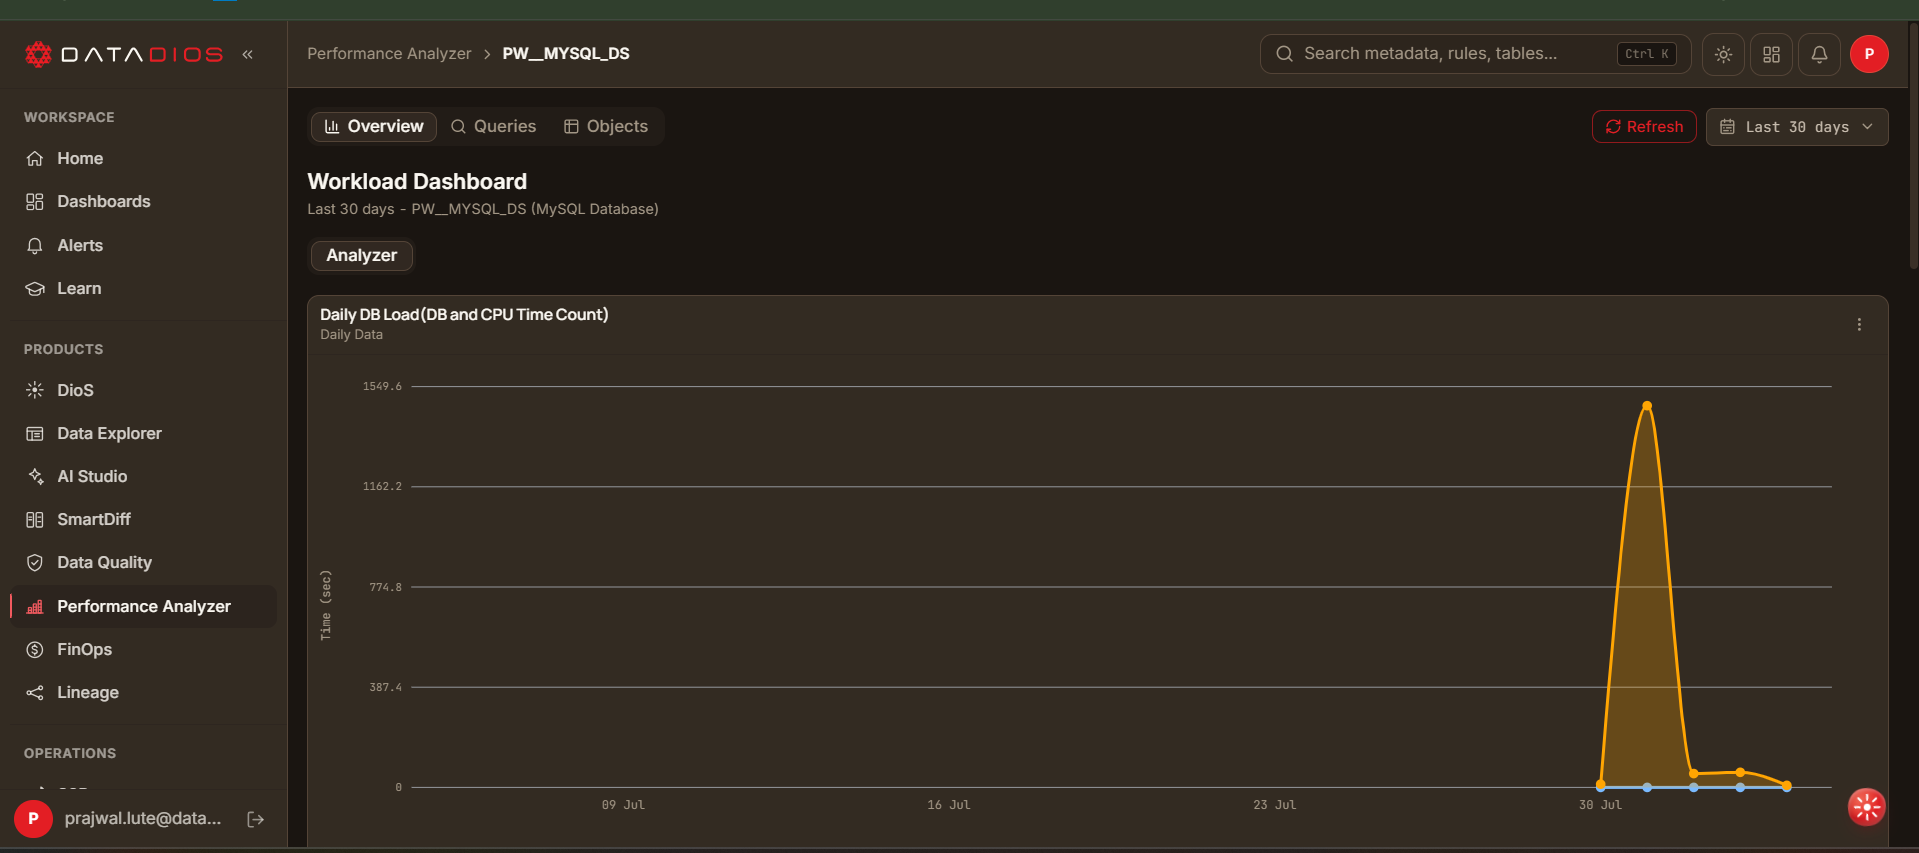Screen dimensions: 1919x853
Task: Open Data Quality from the sidebar
Action: tap(143, 562)
